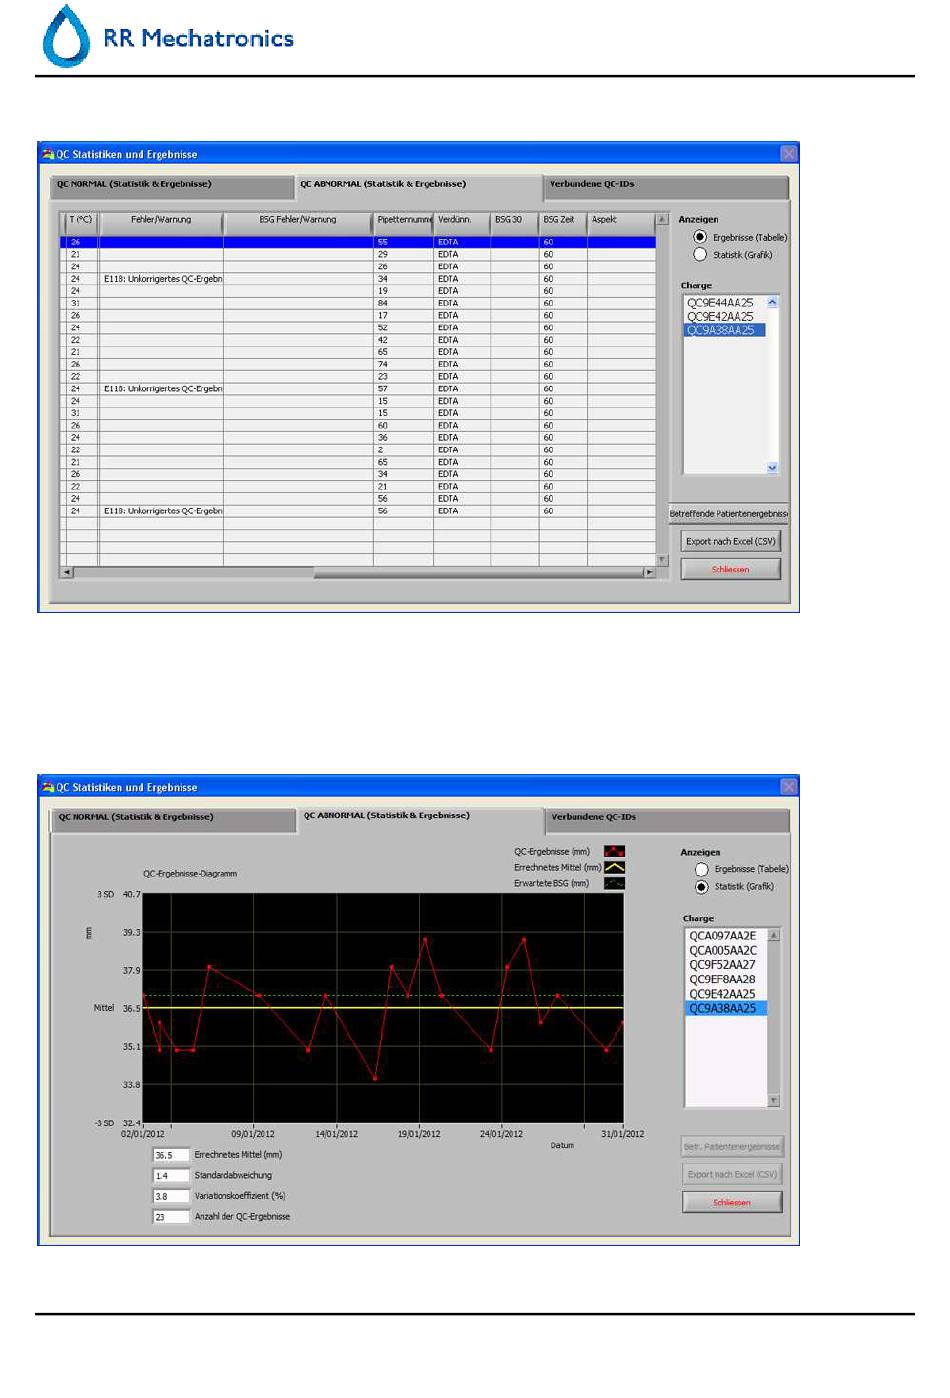950x1398 pixels.
Task: Click the horizontal scrollbar thumb of results table
Action: [x=478, y=573]
